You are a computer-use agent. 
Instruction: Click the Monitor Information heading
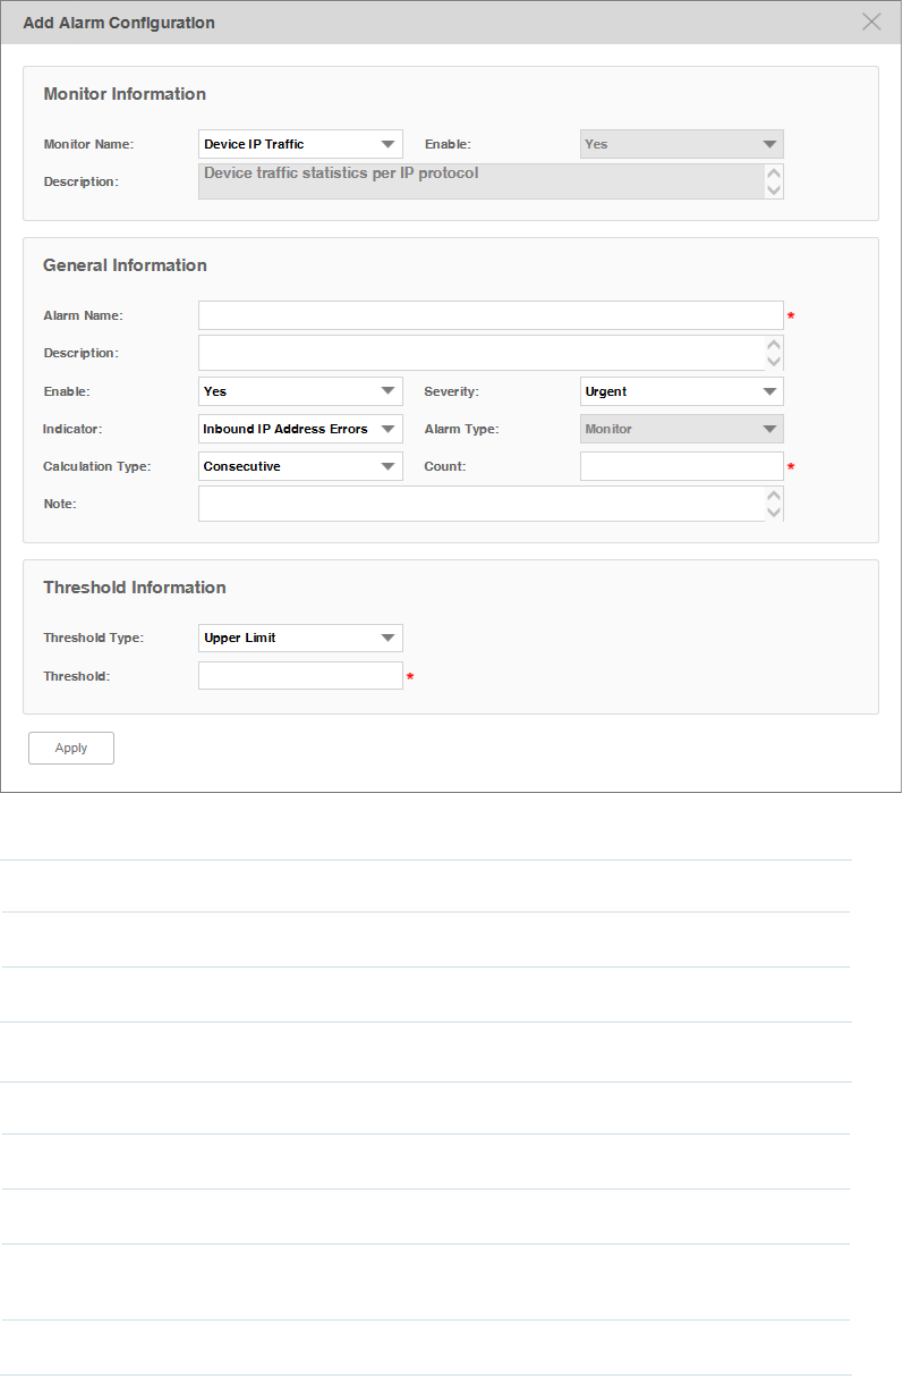[x=125, y=94]
